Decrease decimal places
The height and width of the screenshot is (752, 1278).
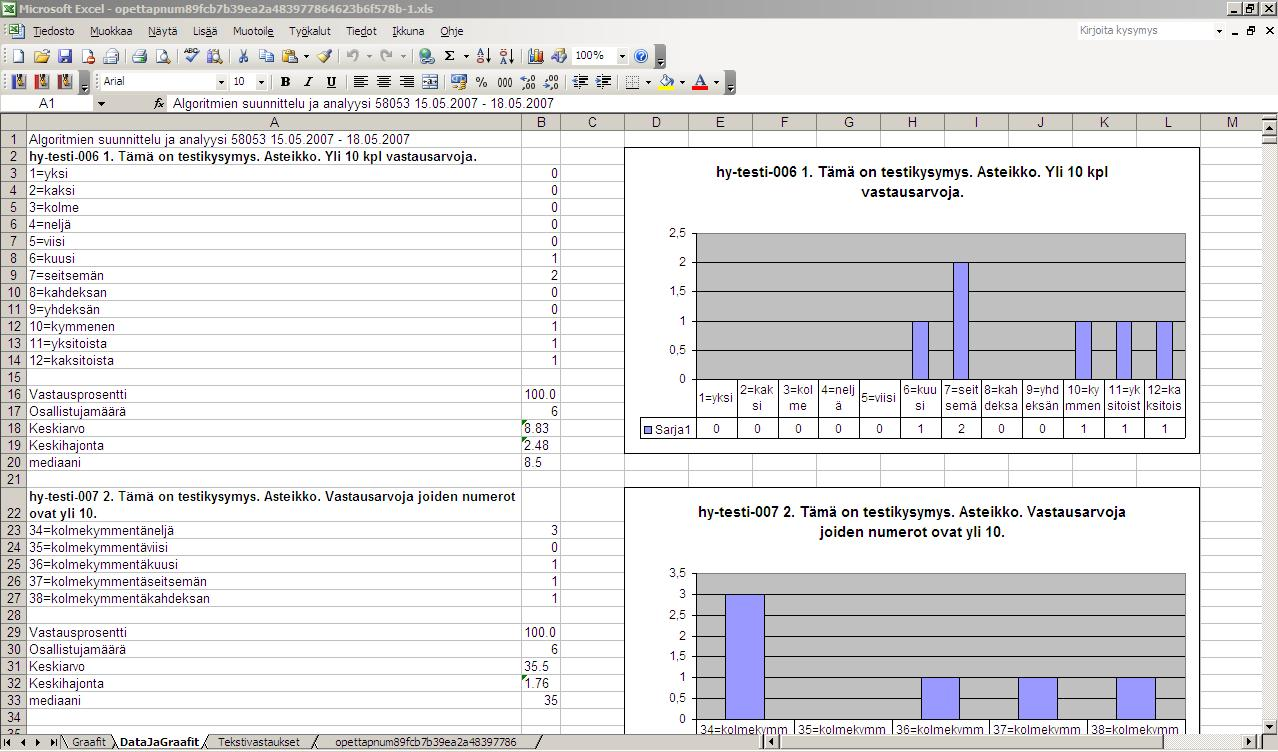pos(551,82)
